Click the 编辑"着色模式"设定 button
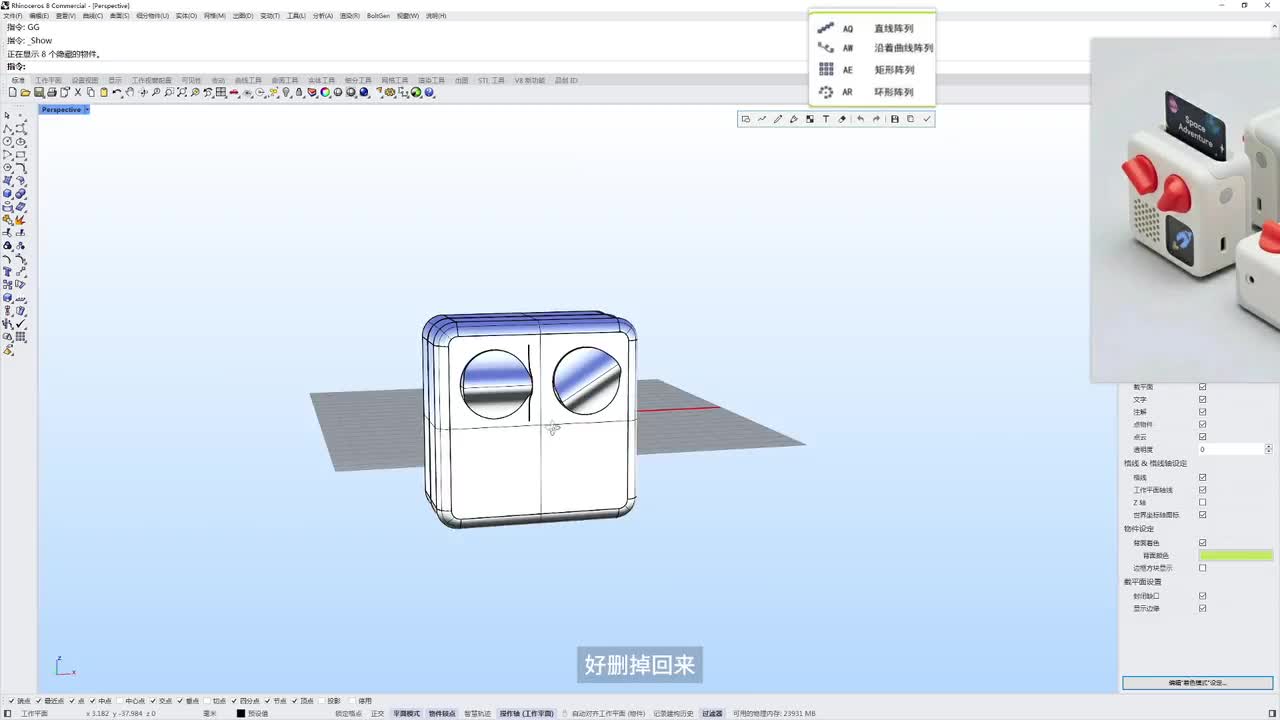Viewport: 1280px width, 720px height. [x=1198, y=683]
